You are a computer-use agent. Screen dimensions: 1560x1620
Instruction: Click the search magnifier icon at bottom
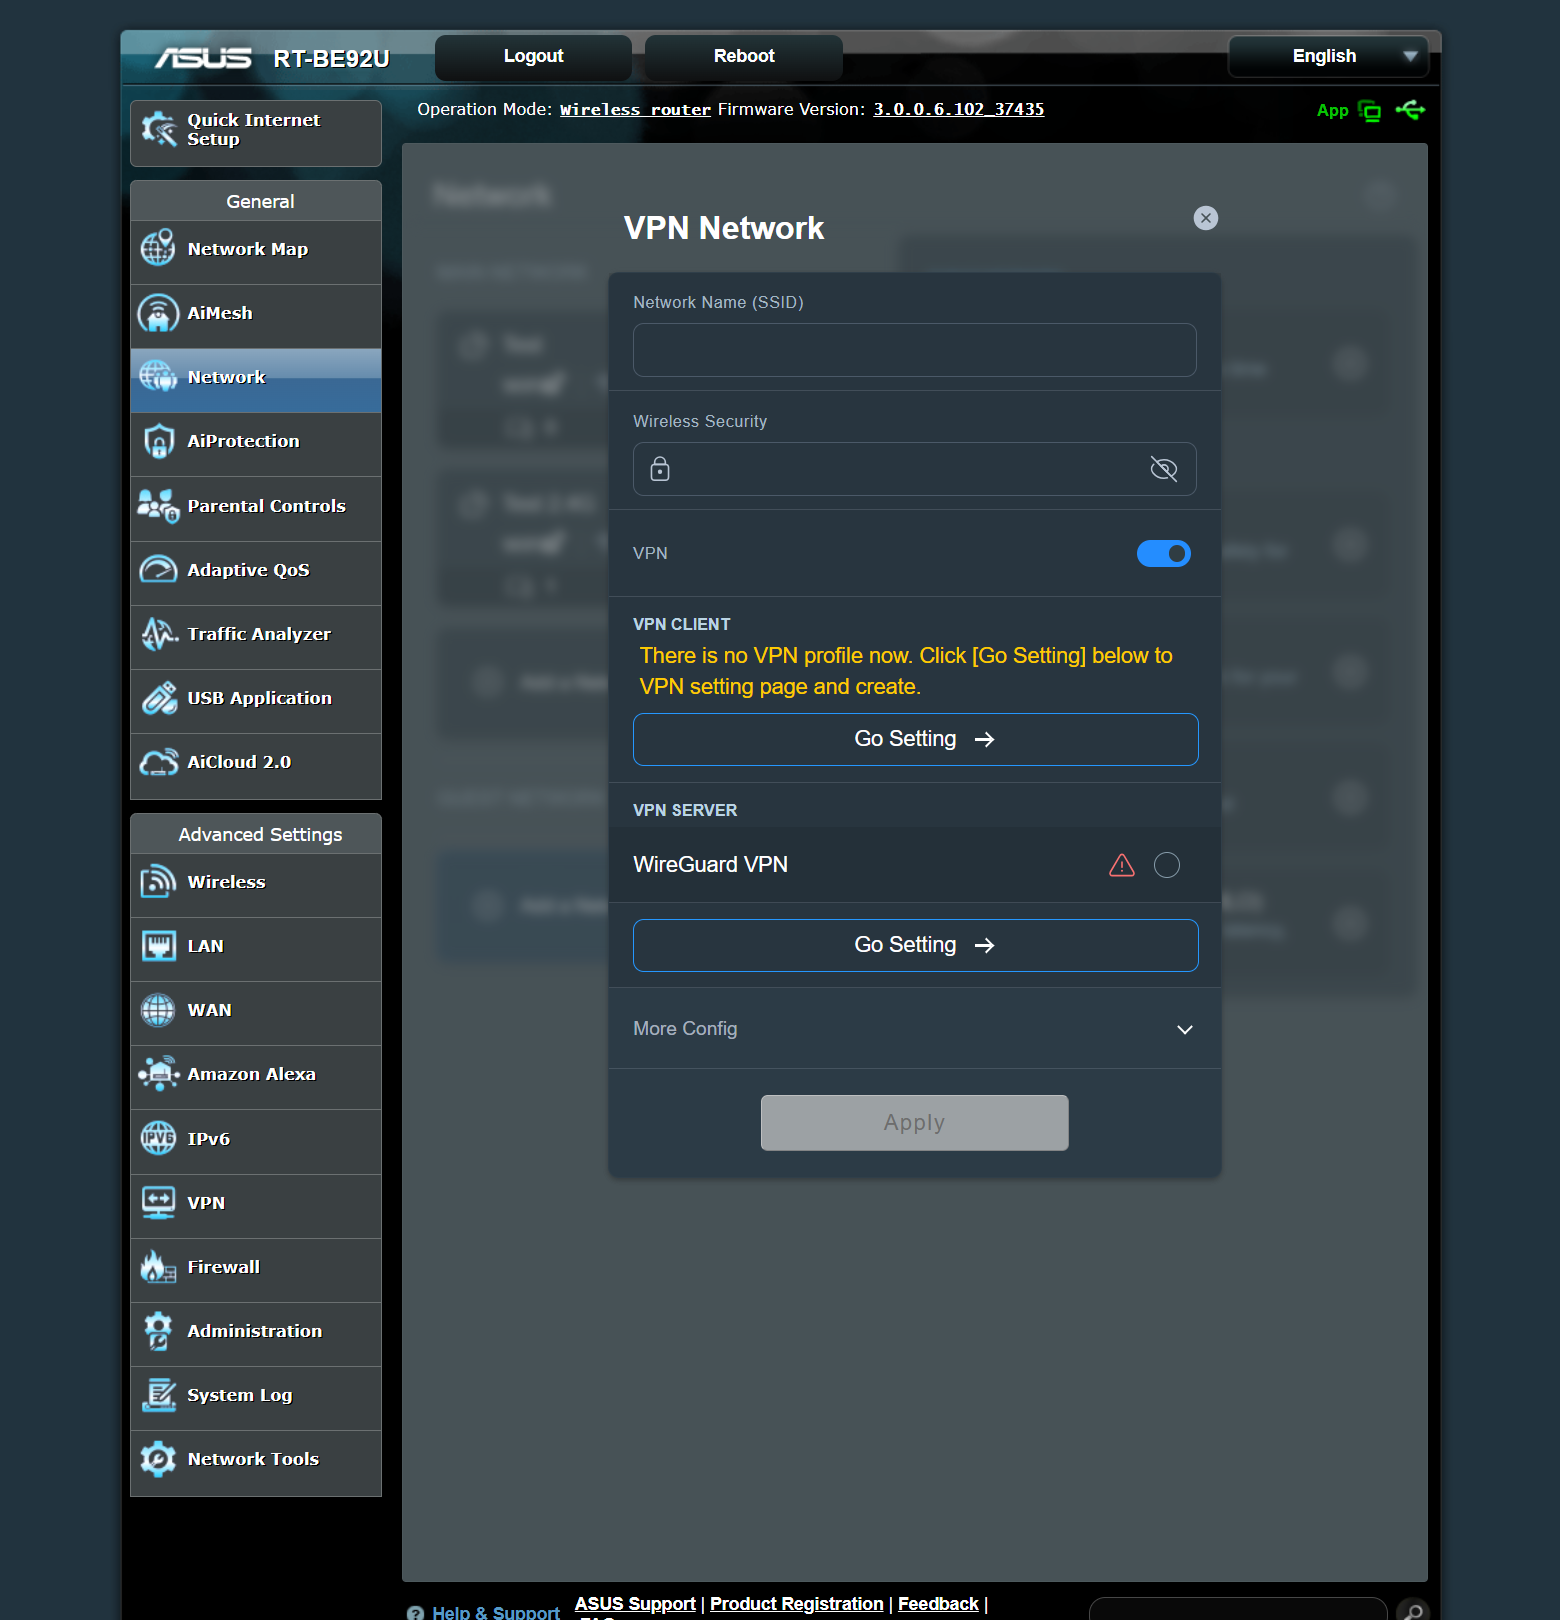coord(1413,1611)
